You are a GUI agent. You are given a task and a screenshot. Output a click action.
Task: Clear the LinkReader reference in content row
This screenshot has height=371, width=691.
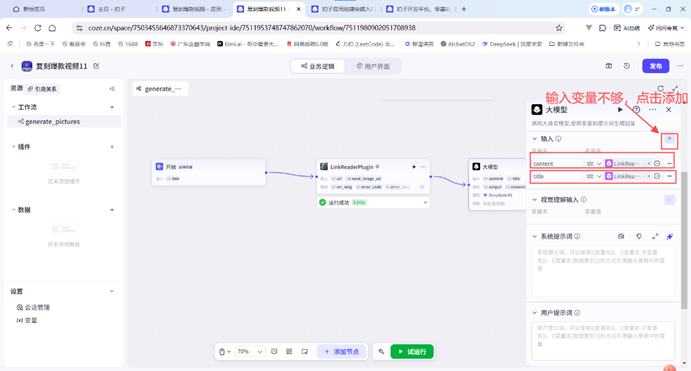coord(649,163)
